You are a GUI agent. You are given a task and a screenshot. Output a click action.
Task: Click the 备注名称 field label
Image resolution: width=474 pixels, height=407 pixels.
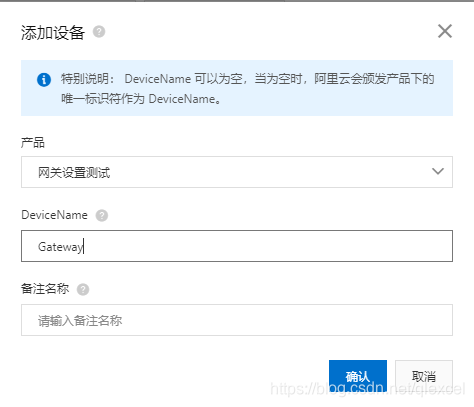[x=45, y=289]
